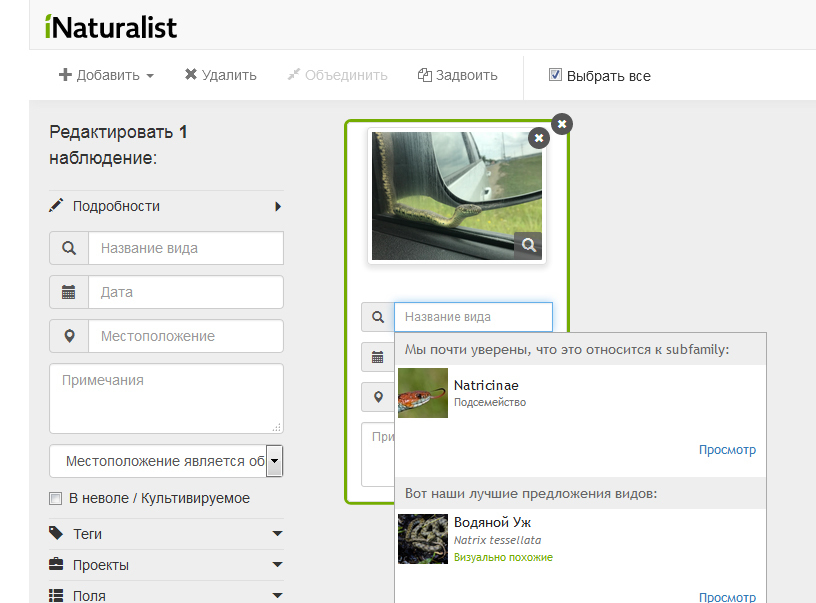Click the calendar icon beside the Дата field
This screenshot has height=603, width=816.
click(x=69, y=292)
